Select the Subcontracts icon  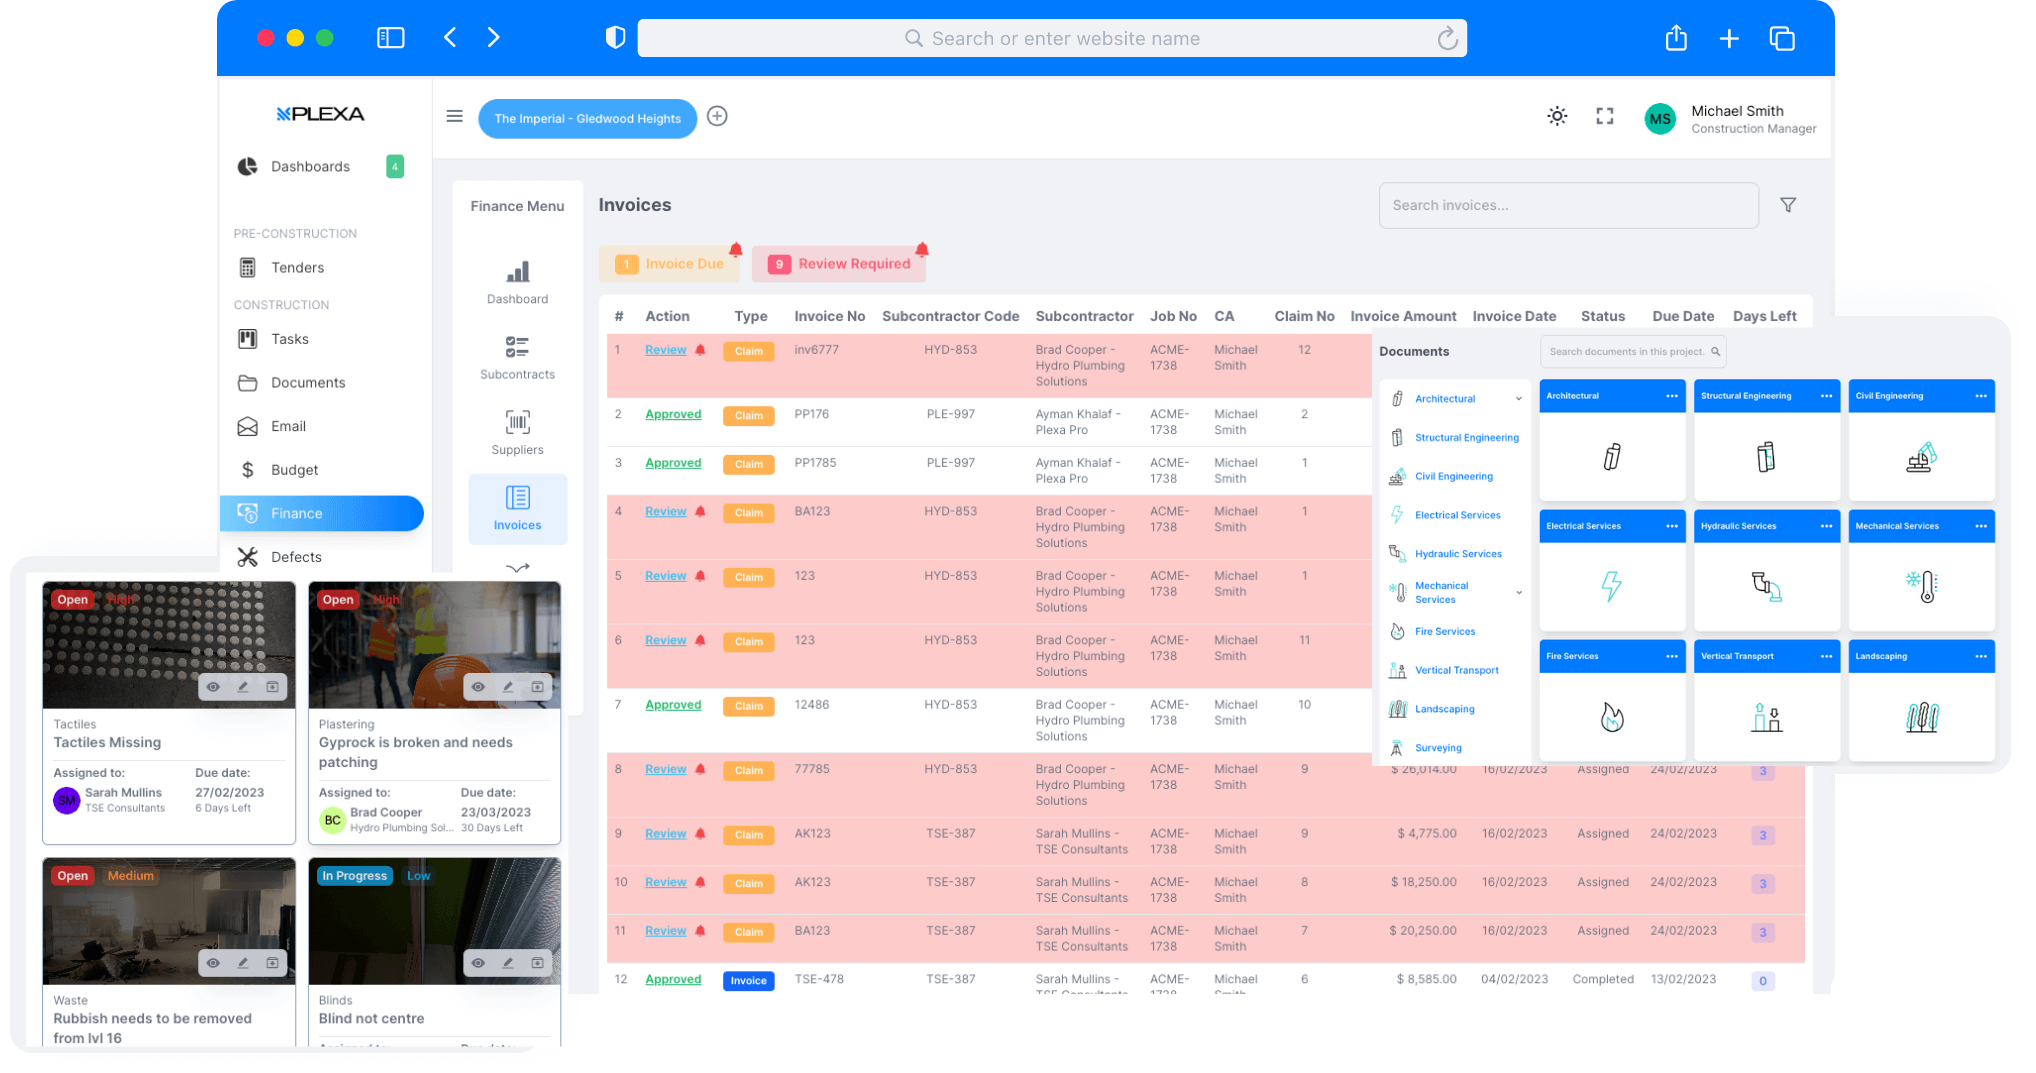click(x=517, y=347)
